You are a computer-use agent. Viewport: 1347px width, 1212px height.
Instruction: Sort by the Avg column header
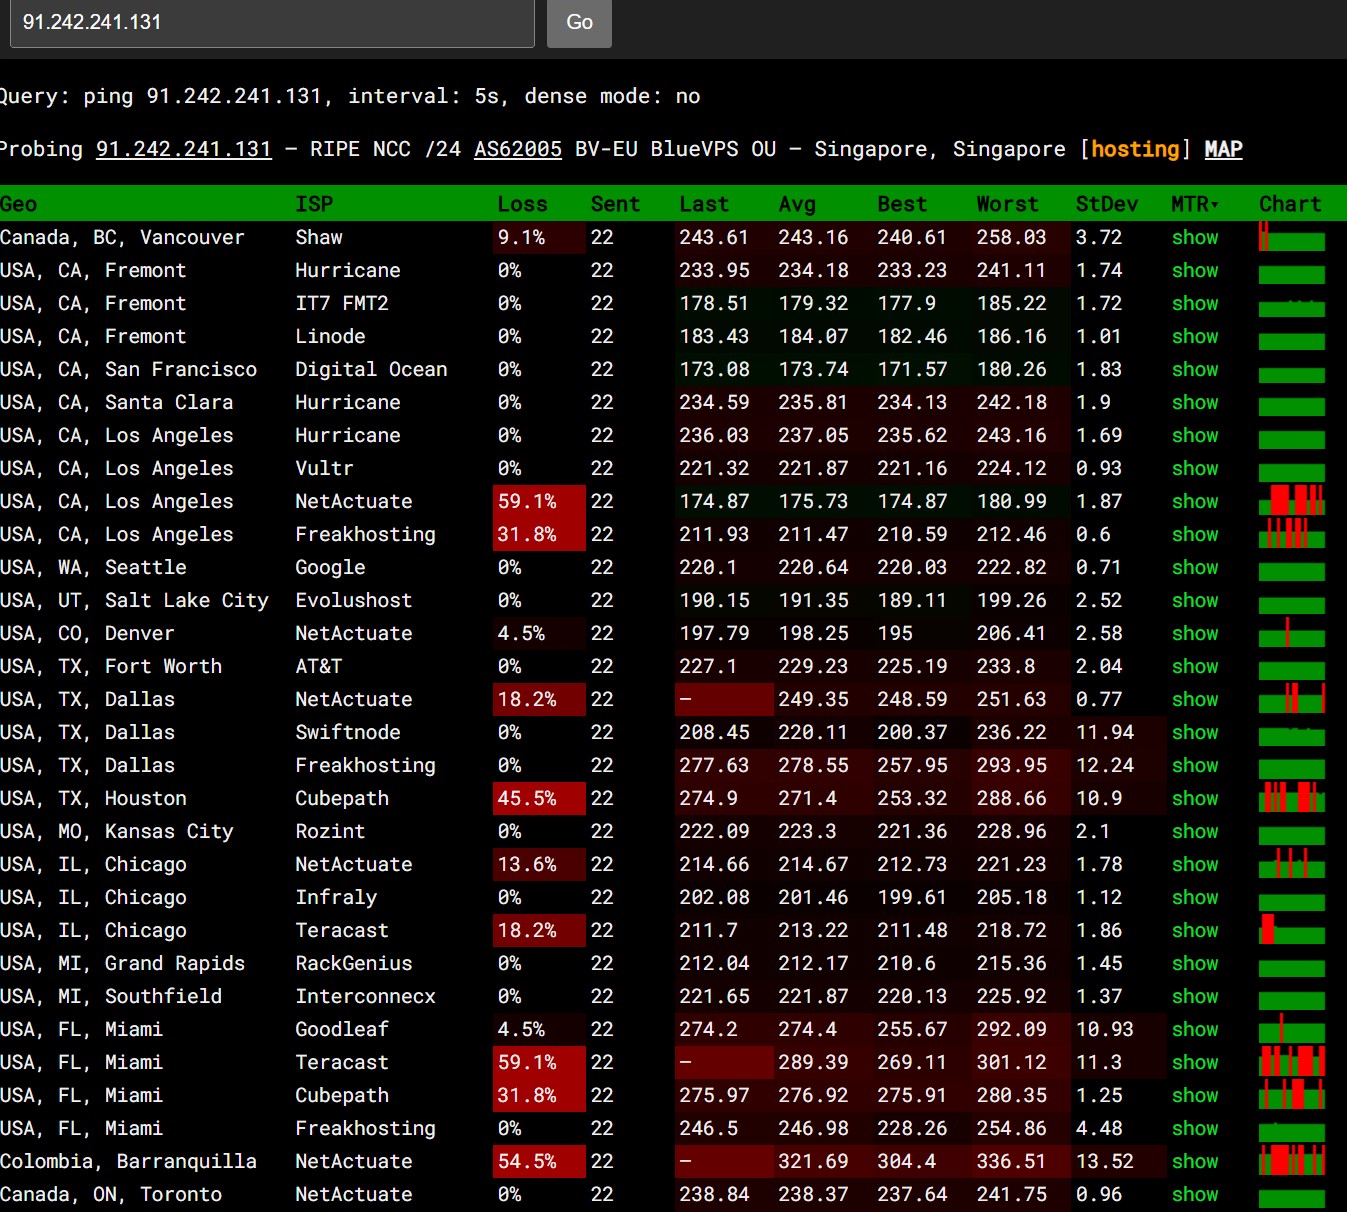[x=797, y=204]
